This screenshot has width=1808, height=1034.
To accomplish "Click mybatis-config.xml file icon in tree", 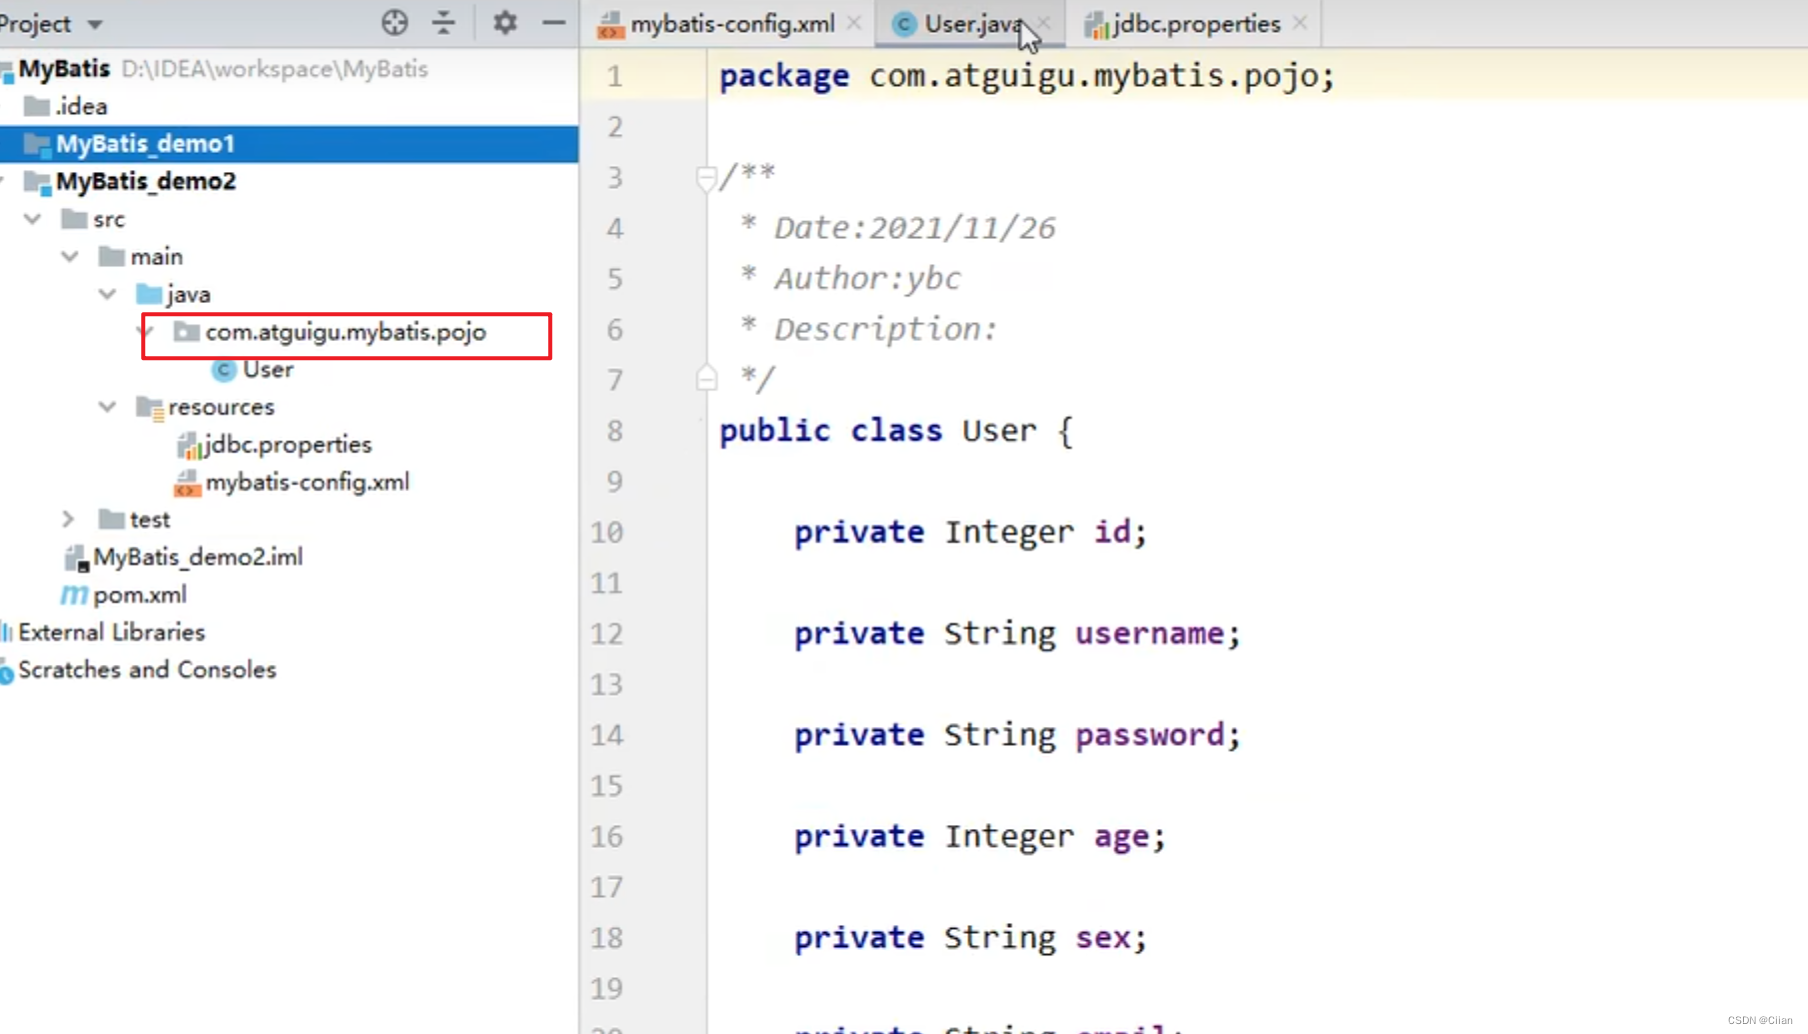I will tap(187, 483).
